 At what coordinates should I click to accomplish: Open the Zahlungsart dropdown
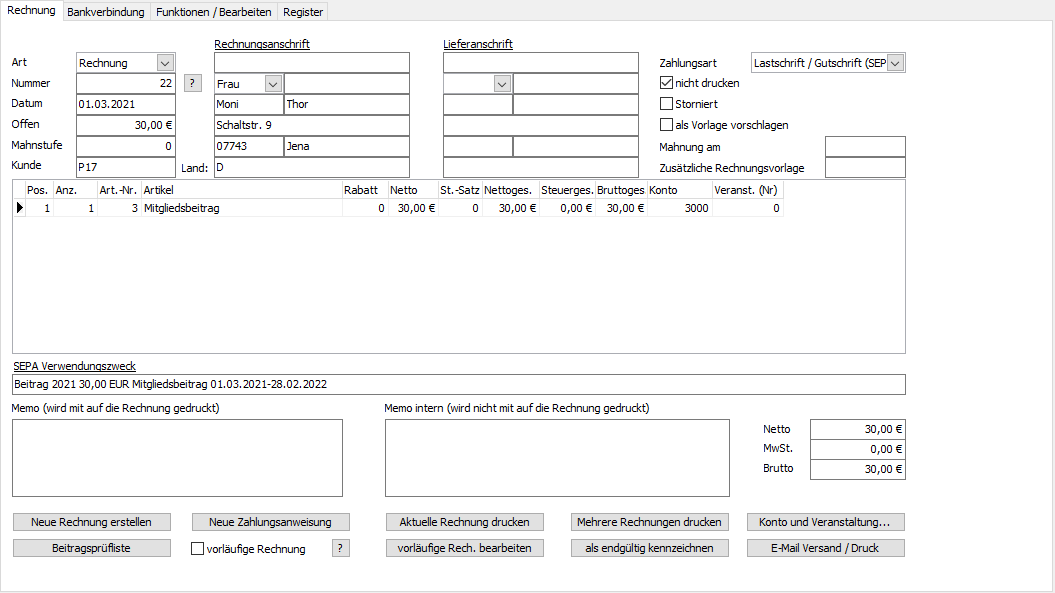pyautogui.click(x=895, y=63)
